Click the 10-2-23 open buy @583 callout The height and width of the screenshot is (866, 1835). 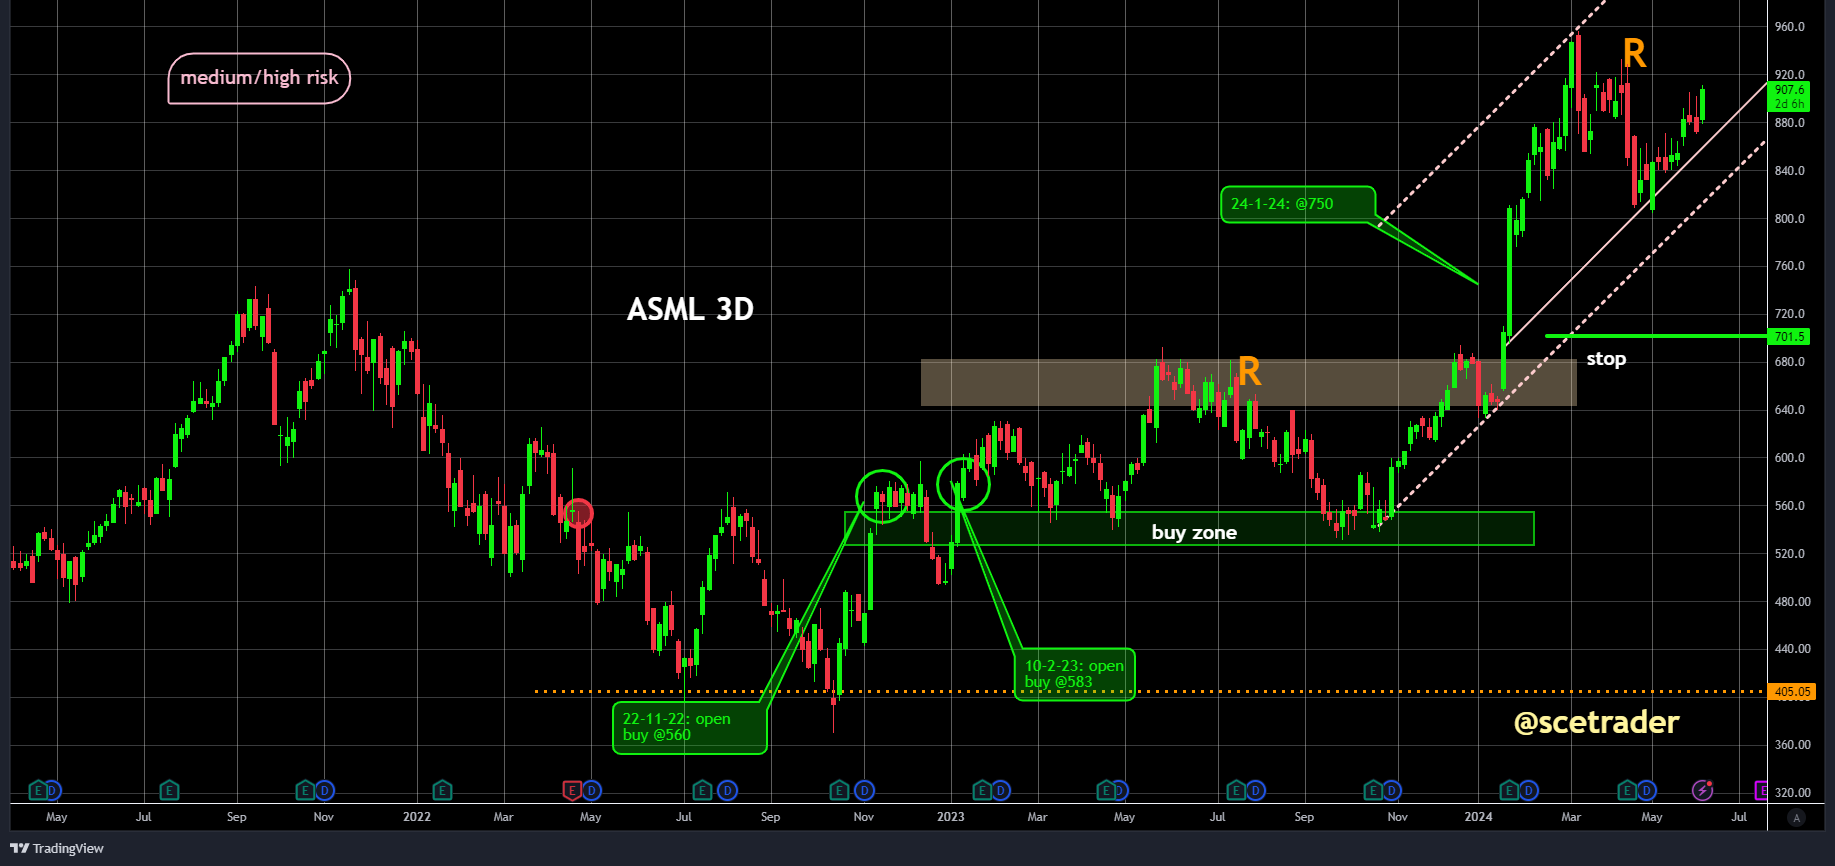1074,674
